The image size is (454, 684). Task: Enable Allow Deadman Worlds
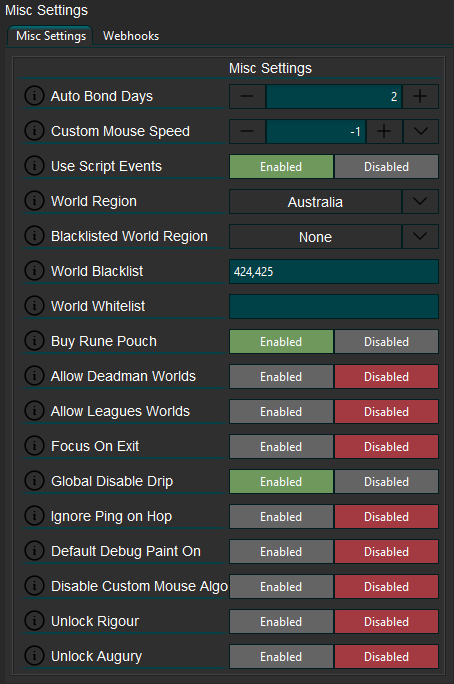pos(281,376)
